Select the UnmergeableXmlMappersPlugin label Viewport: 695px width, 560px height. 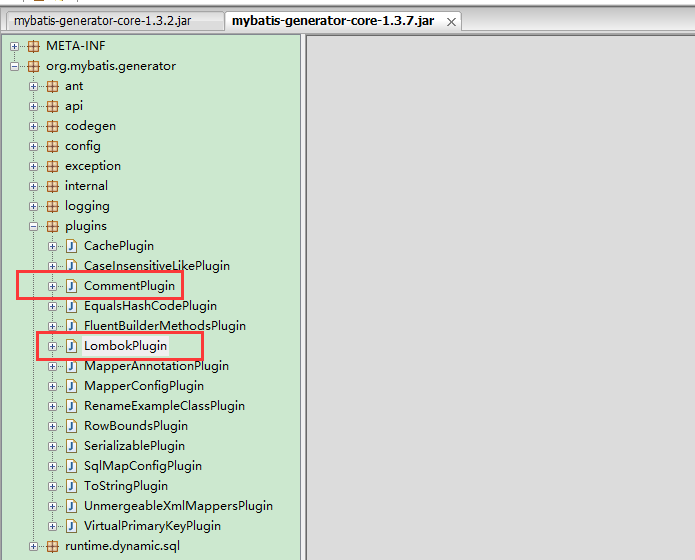[x=178, y=506]
